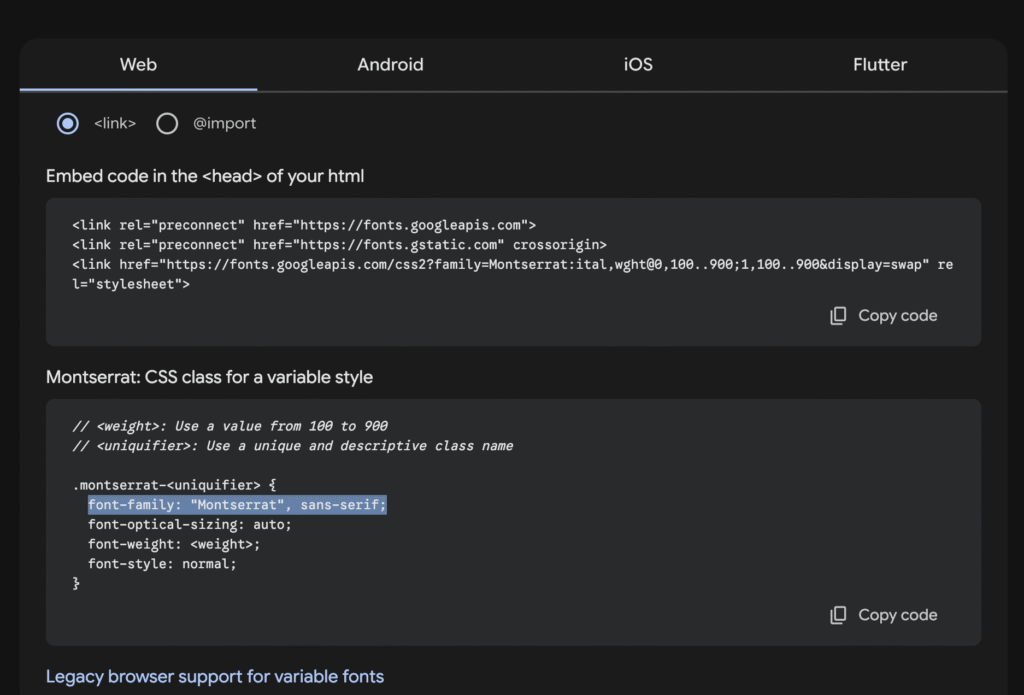Viewport: 1024px width, 695px height.
Task: Click the '// <uniquifier>' comment line
Action: 293,445
